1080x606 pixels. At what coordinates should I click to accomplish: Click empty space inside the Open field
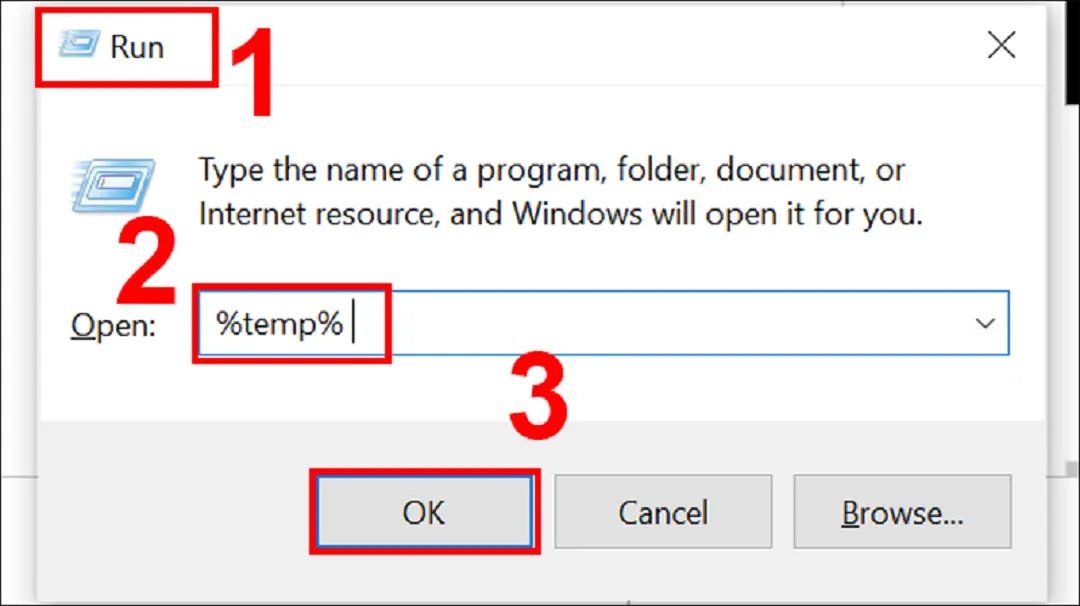[x=660, y=323]
